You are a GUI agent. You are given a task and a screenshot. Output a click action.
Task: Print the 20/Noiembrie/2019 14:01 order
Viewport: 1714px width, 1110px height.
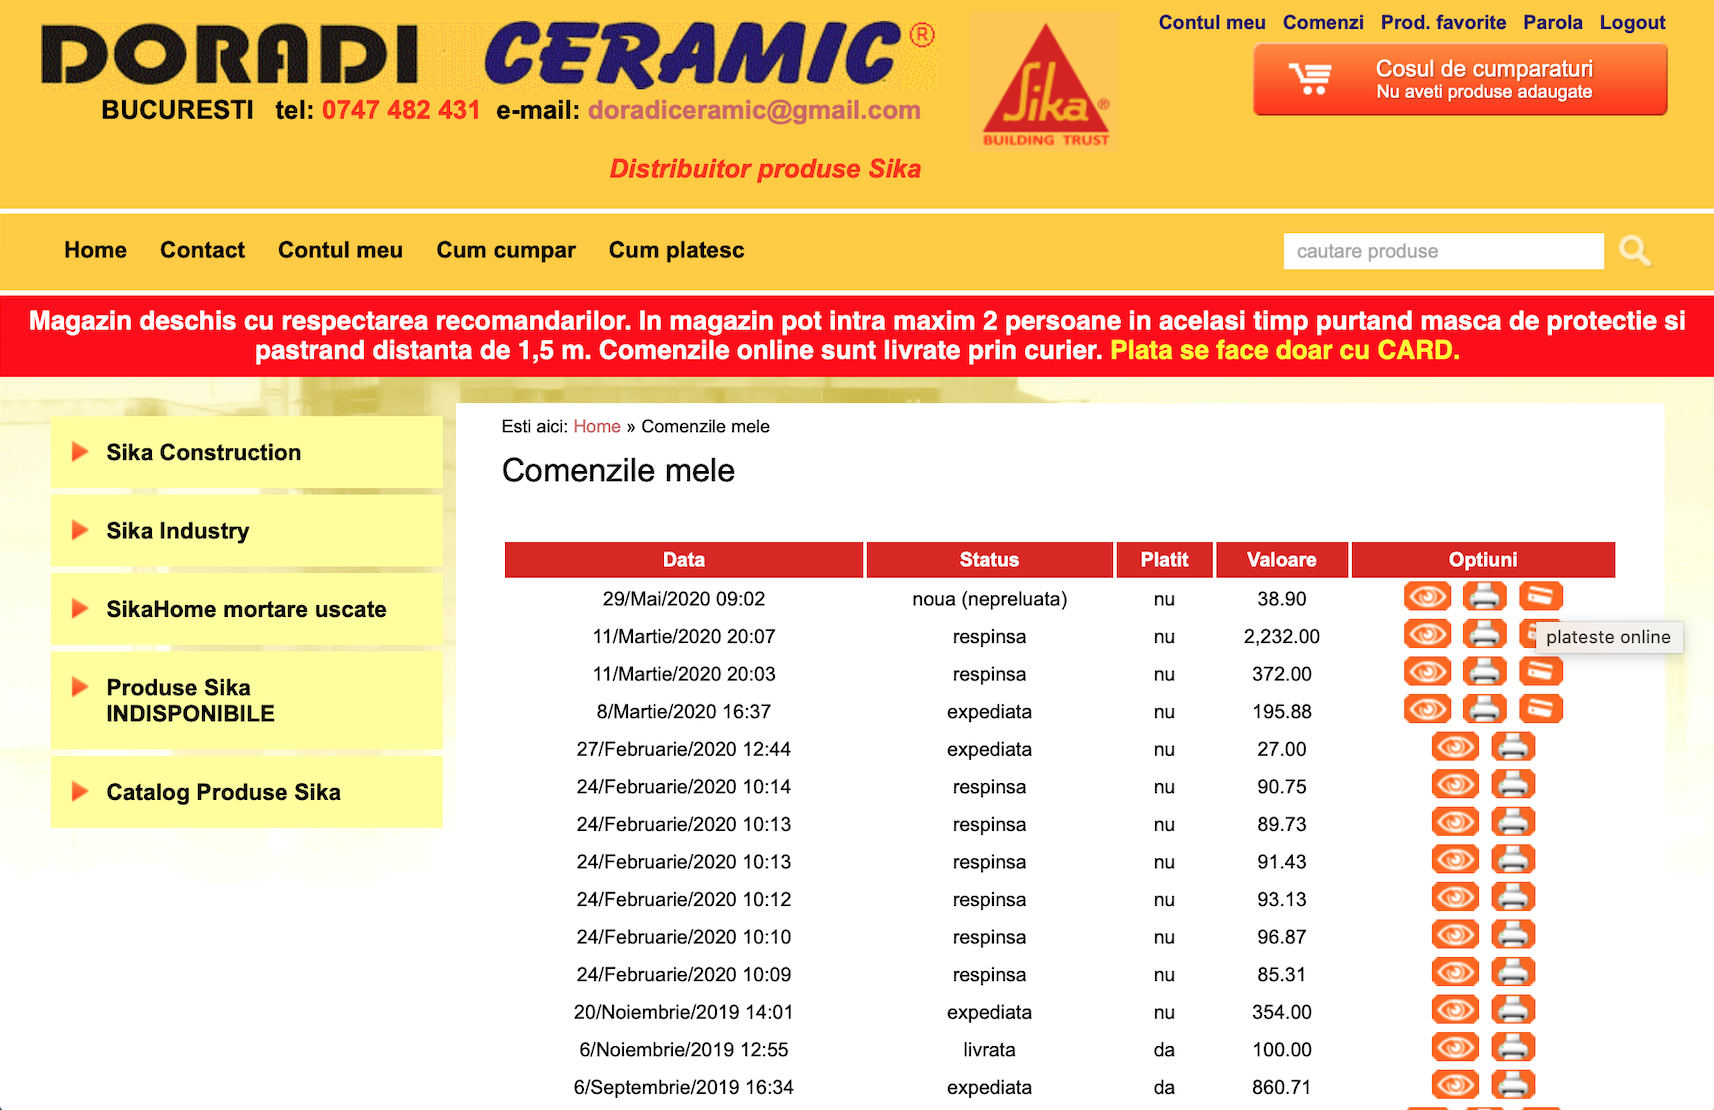pyautogui.click(x=1513, y=1009)
